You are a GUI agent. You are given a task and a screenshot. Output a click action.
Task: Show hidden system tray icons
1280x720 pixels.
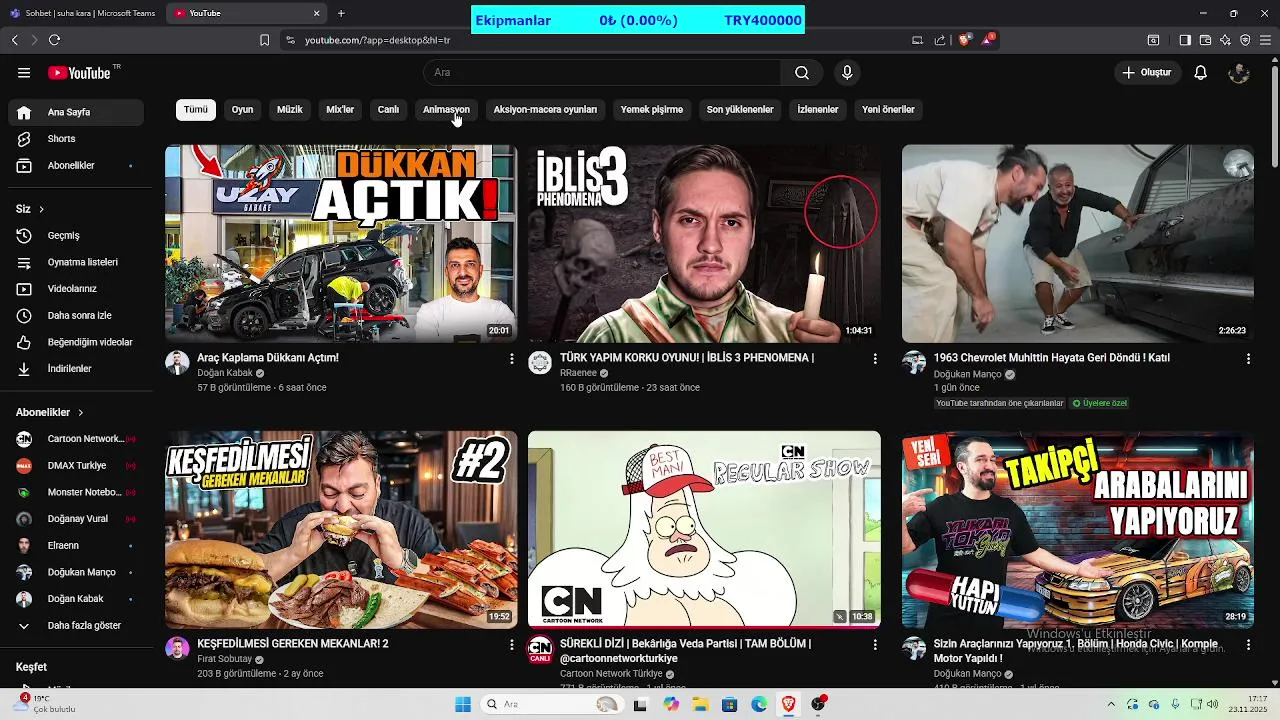pyautogui.click(x=1111, y=704)
